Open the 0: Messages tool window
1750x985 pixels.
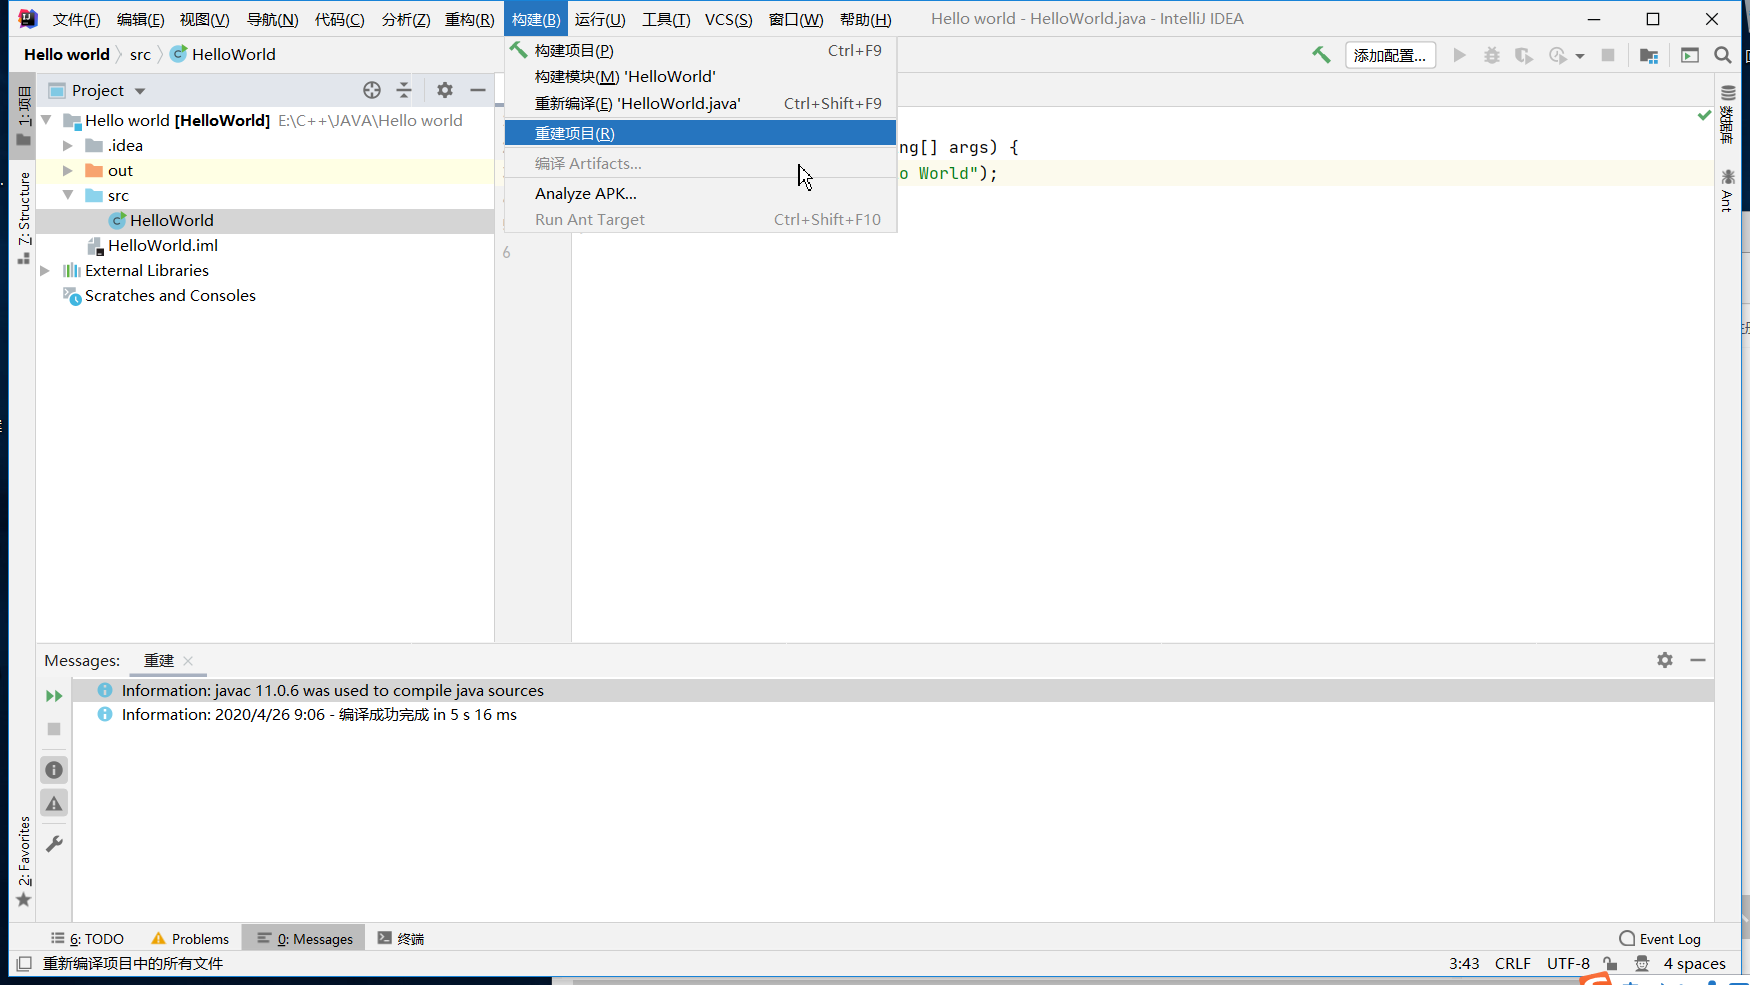click(x=305, y=939)
